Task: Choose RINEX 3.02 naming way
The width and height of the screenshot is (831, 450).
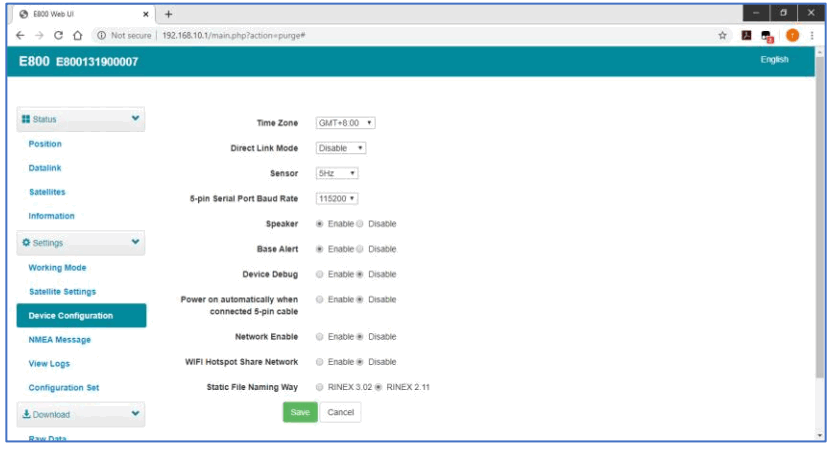Action: click(320, 387)
